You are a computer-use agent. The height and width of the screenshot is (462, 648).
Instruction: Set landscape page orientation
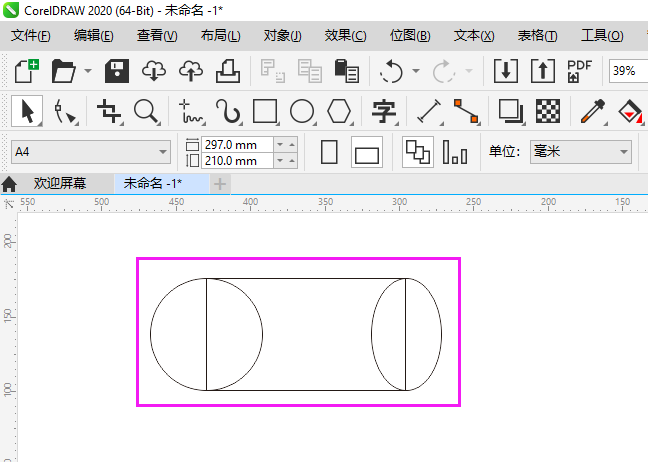click(x=367, y=152)
